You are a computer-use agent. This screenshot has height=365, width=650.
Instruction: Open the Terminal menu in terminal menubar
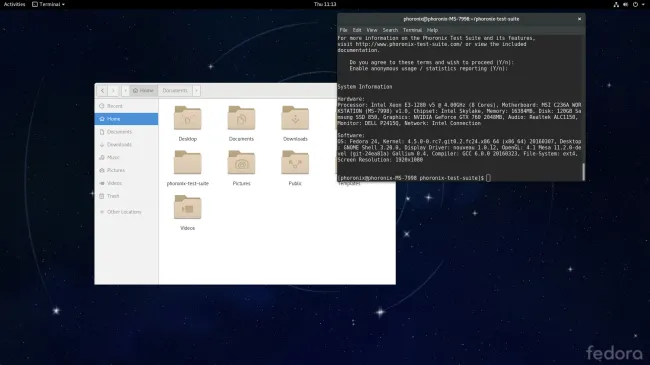412,30
